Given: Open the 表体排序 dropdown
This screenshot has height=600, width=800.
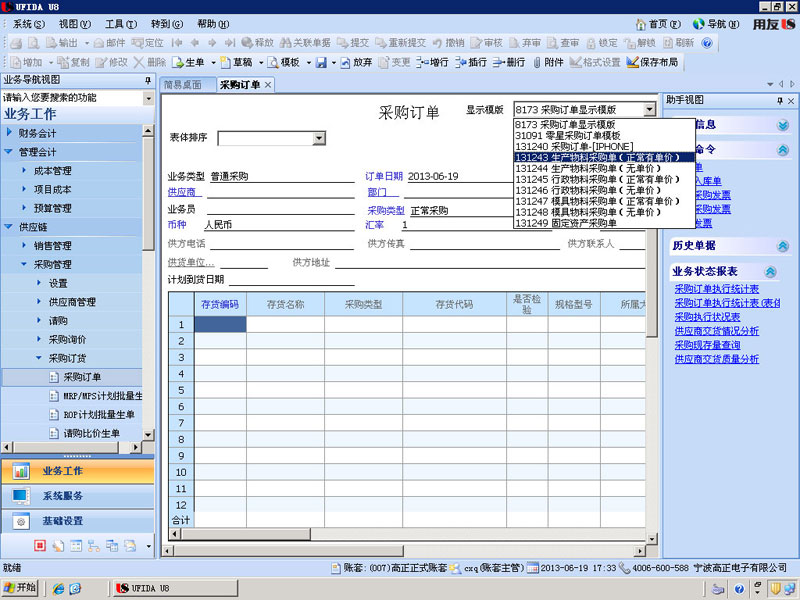Looking at the screenshot, I should [x=319, y=138].
